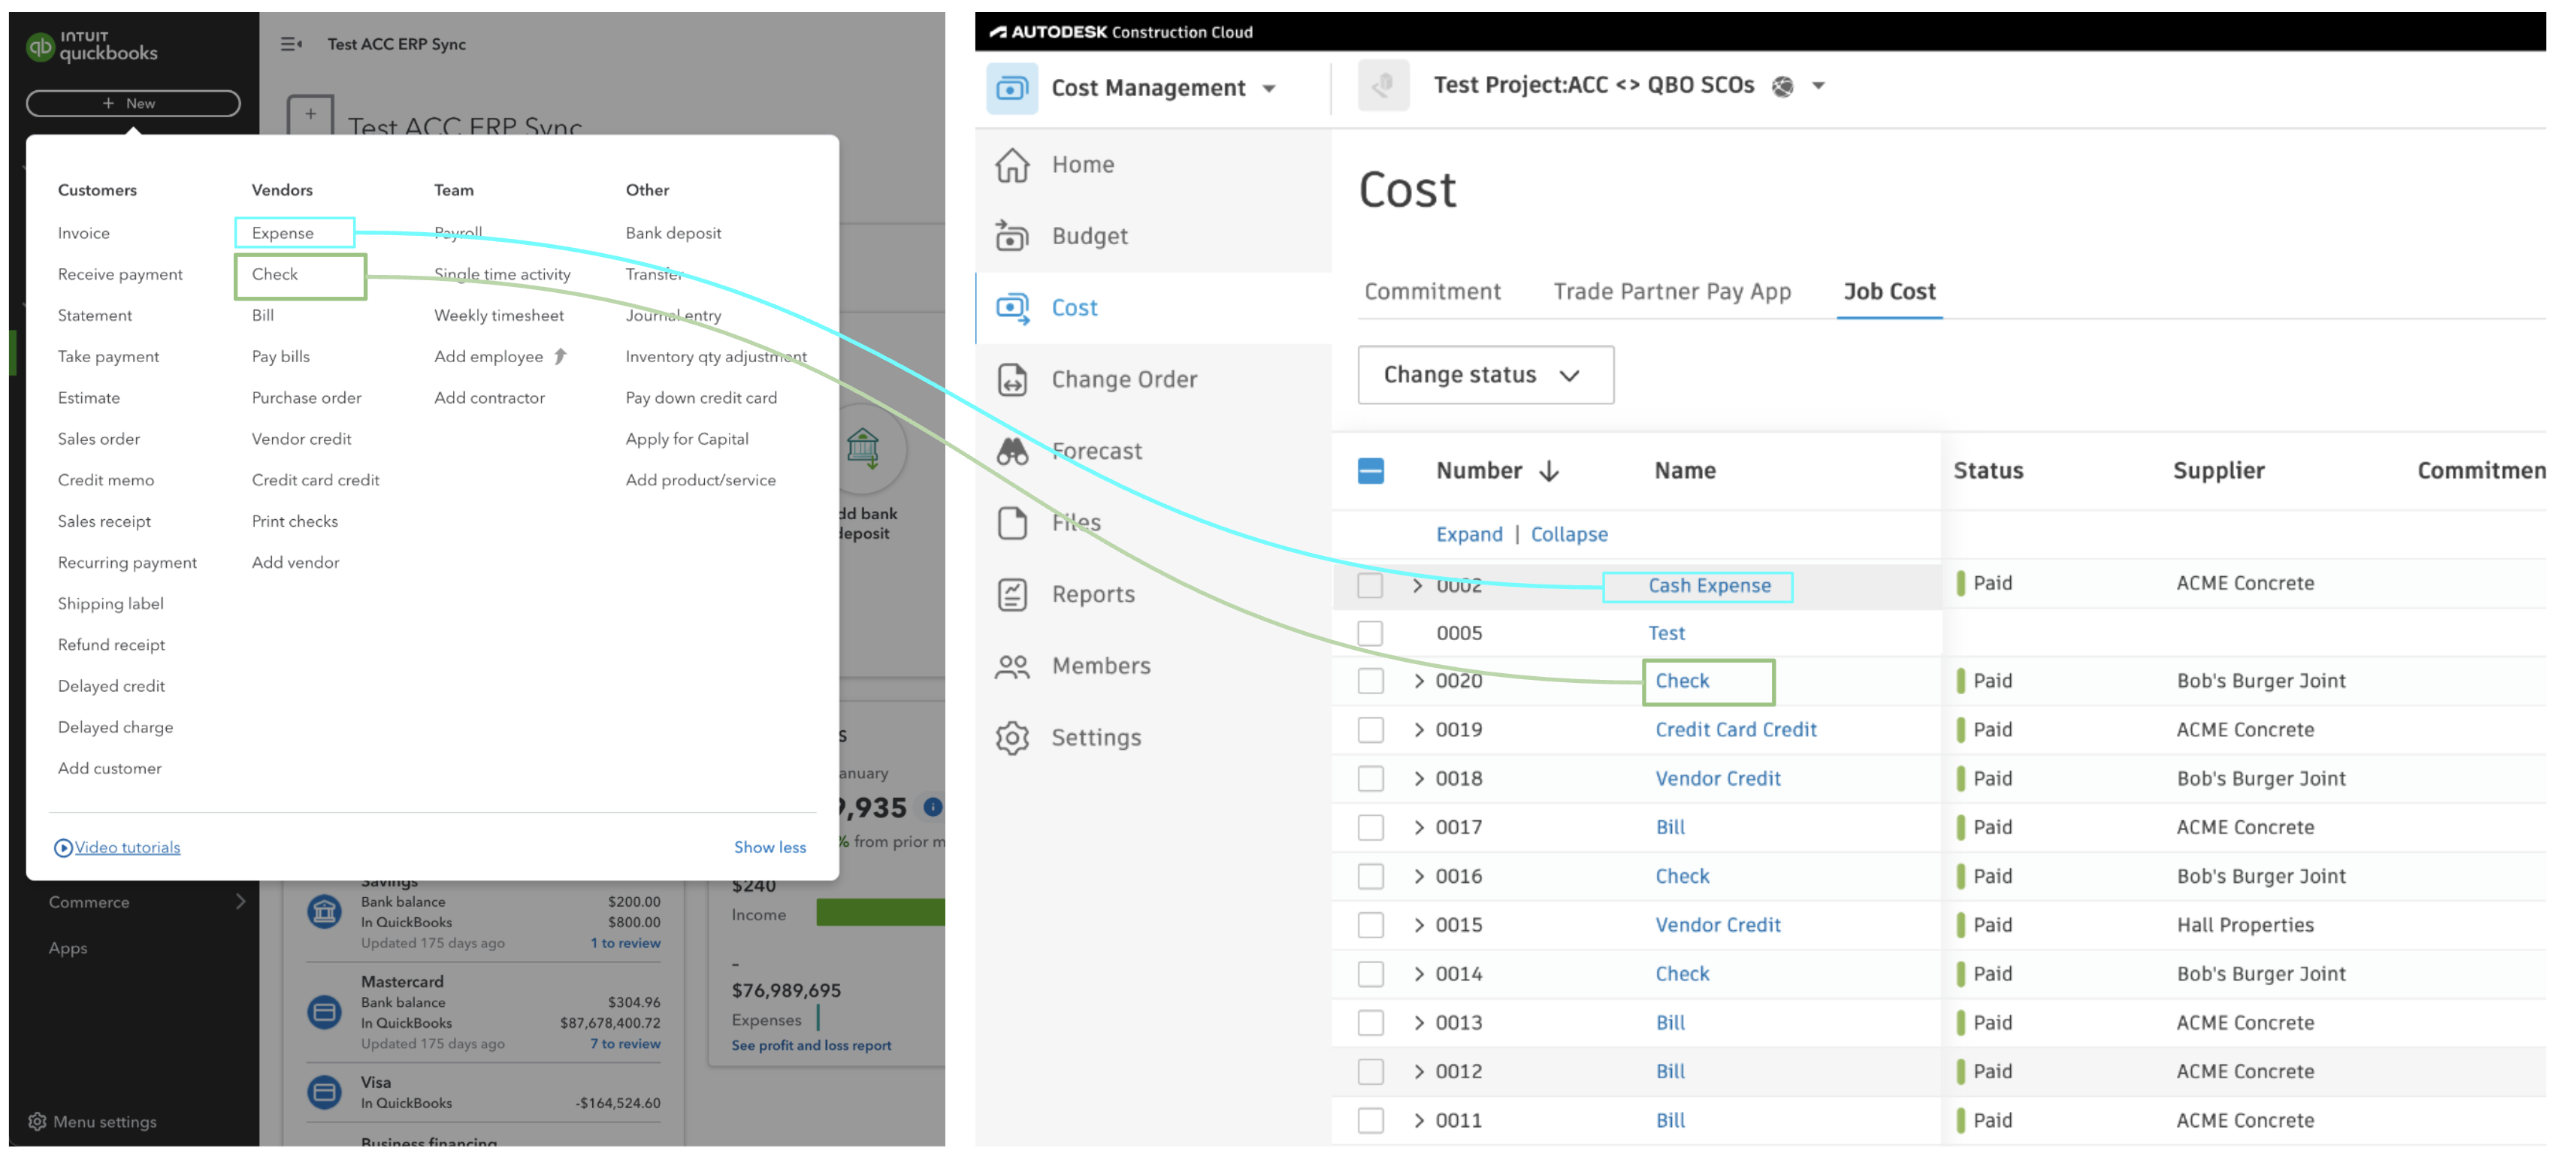This screenshot has height=1157, width=2576.
Task: Click the Home house icon
Action: (x=1012, y=165)
